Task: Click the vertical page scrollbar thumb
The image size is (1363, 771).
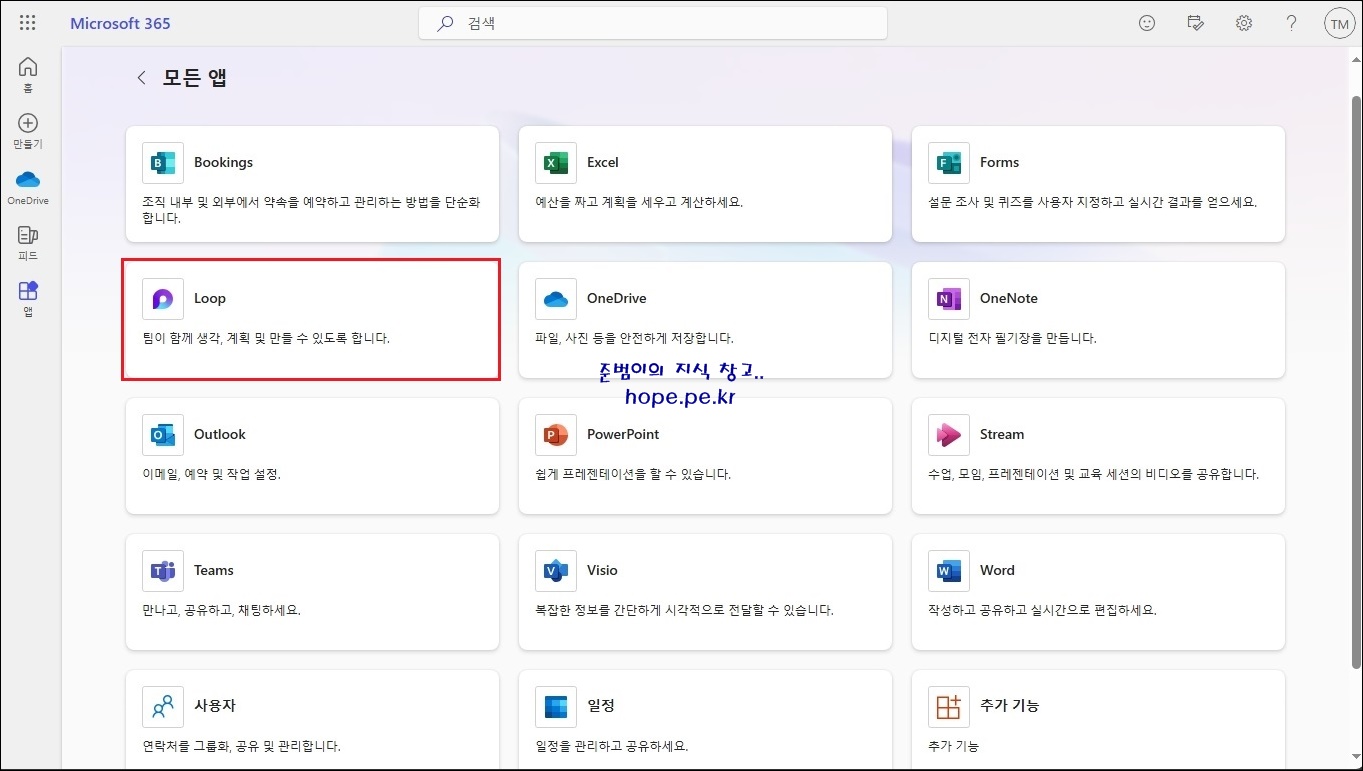Action: coord(1356,382)
